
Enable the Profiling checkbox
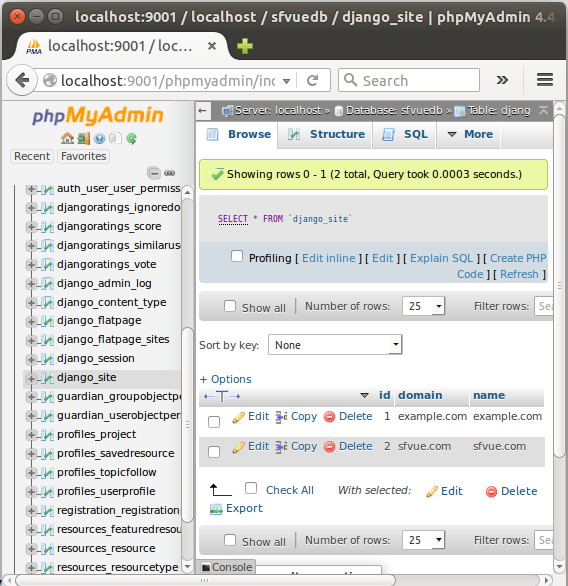click(x=237, y=256)
